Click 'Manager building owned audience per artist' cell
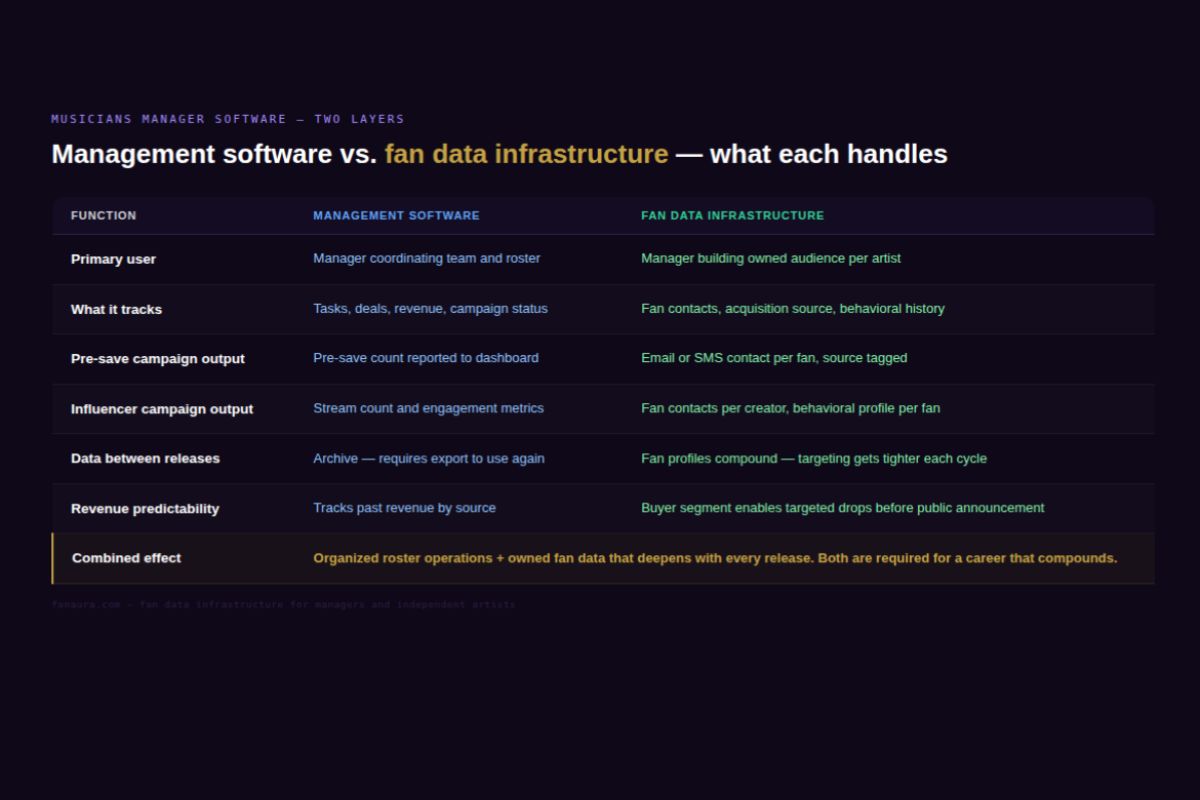Image resolution: width=1200 pixels, height=800 pixels. tap(770, 258)
